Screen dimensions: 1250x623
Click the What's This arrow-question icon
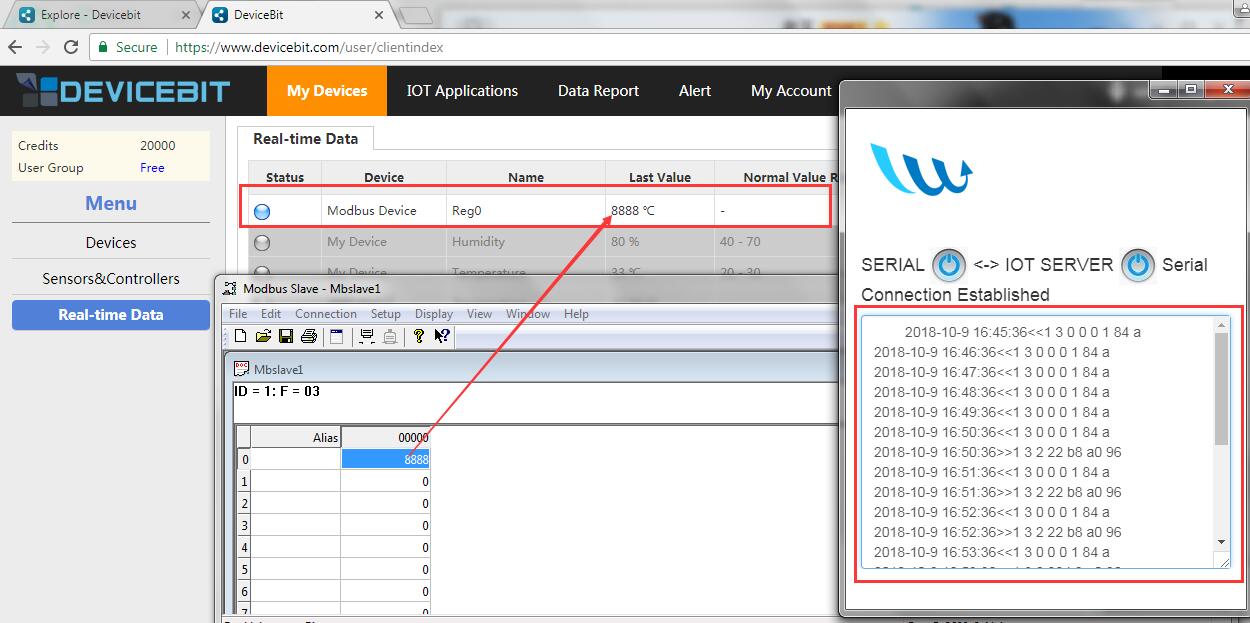pyautogui.click(x=441, y=336)
